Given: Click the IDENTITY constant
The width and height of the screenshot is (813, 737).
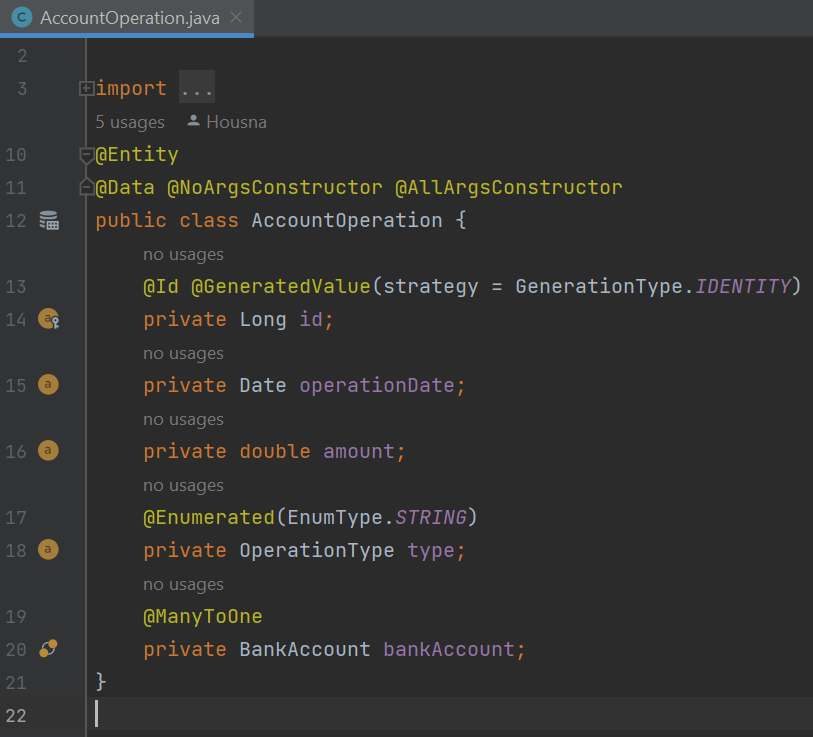Looking at the screenshot, I should click(x=743, y=286).
